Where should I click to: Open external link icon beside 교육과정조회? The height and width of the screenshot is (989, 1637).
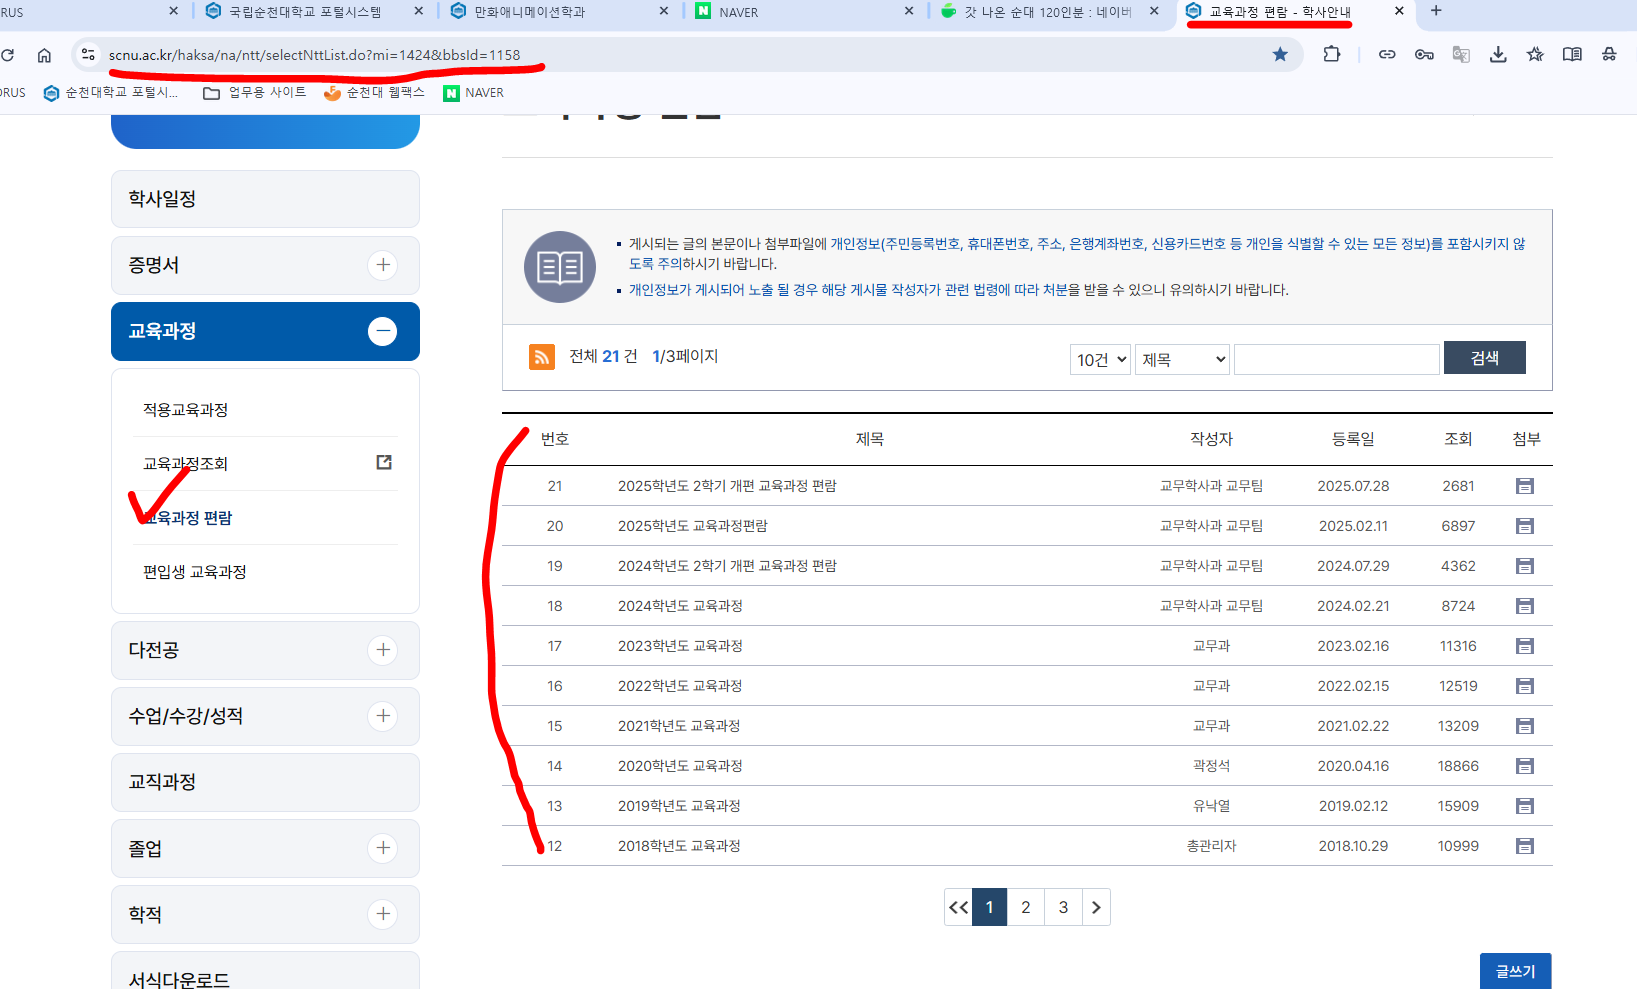coord(384,462)
